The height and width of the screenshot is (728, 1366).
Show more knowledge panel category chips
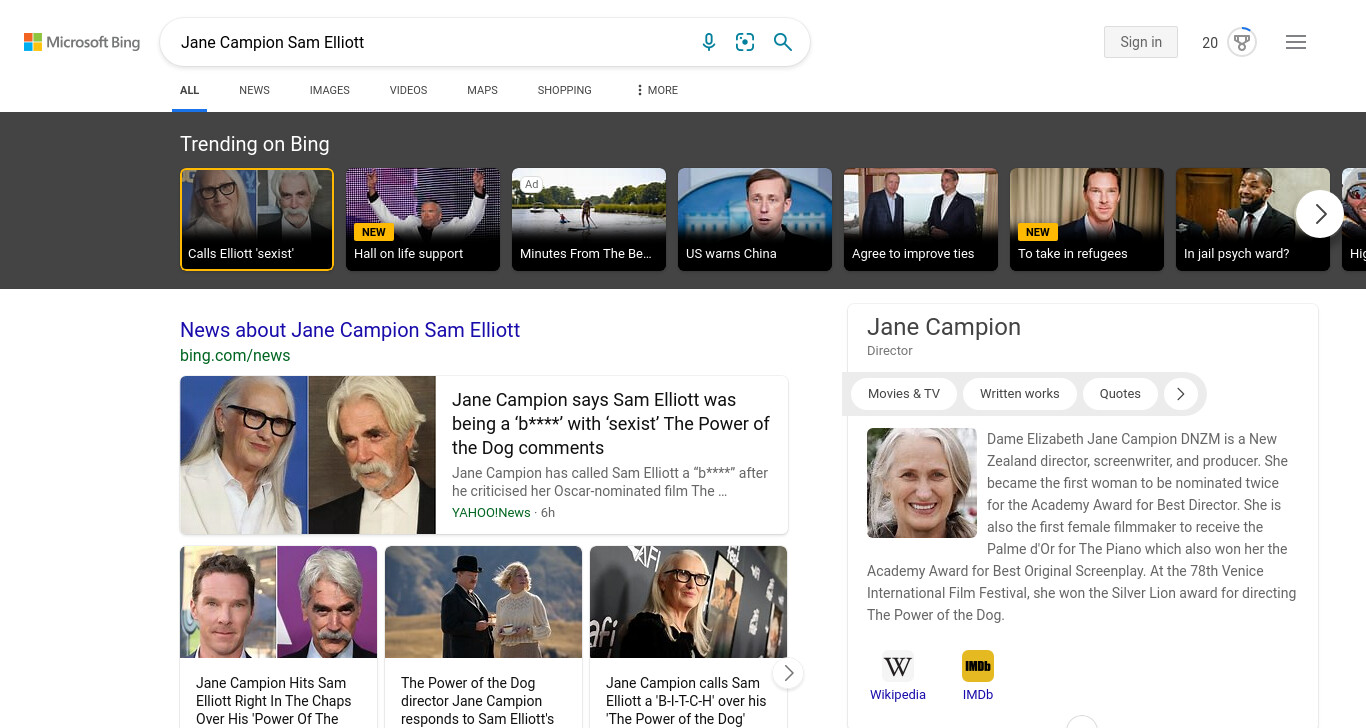click(1180, 394)
